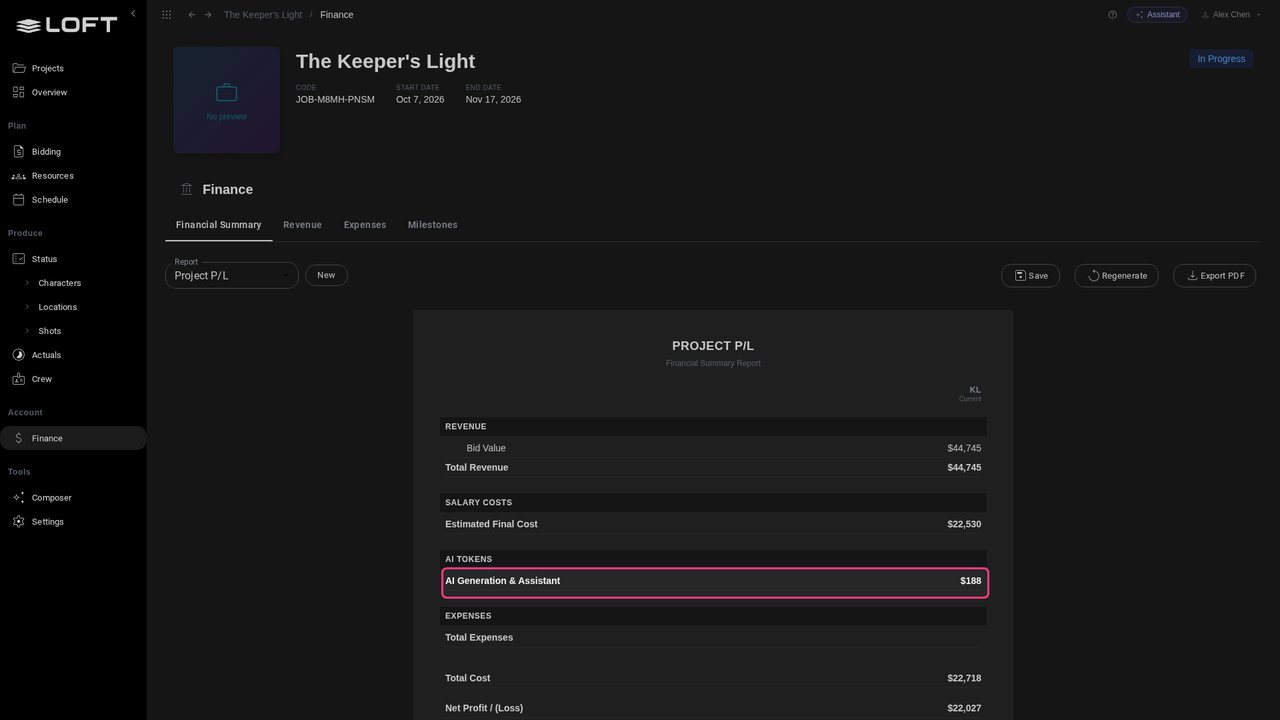Click the New report button
Screen dimensions: 1280x720
[326, 275]
